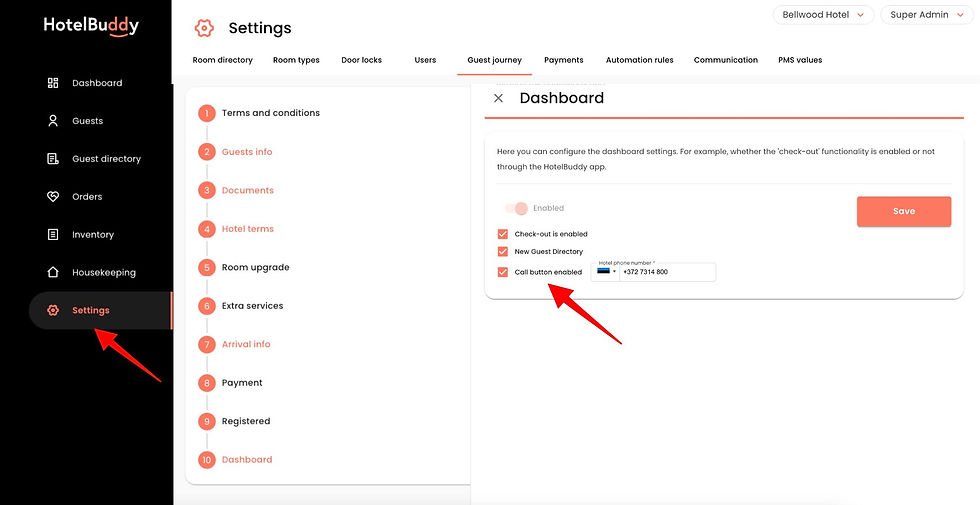980x505 pixels.
Task: Go to Guests in sidebar menu
Action: coord(88,121)
